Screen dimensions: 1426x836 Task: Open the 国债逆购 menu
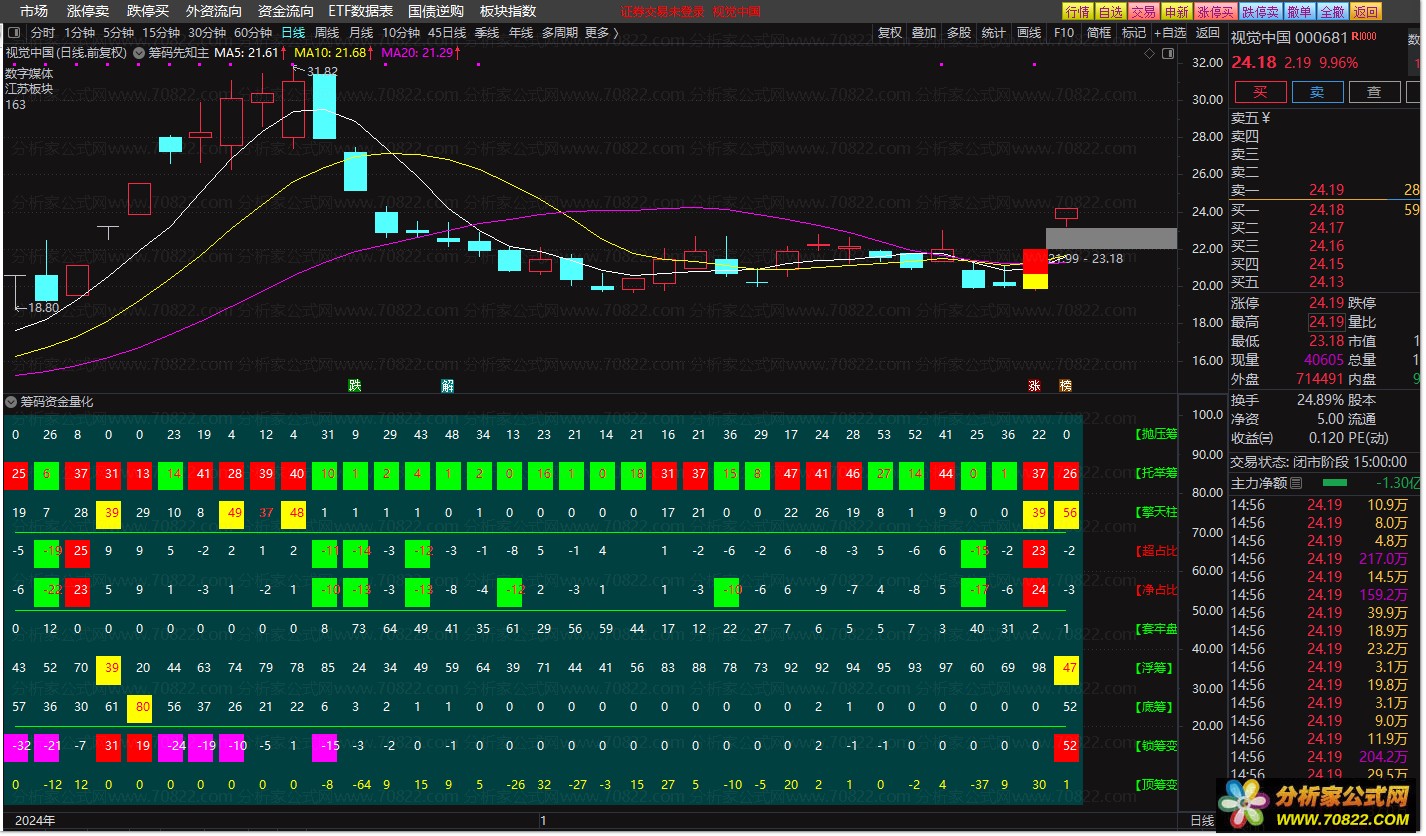click(437, 11)
